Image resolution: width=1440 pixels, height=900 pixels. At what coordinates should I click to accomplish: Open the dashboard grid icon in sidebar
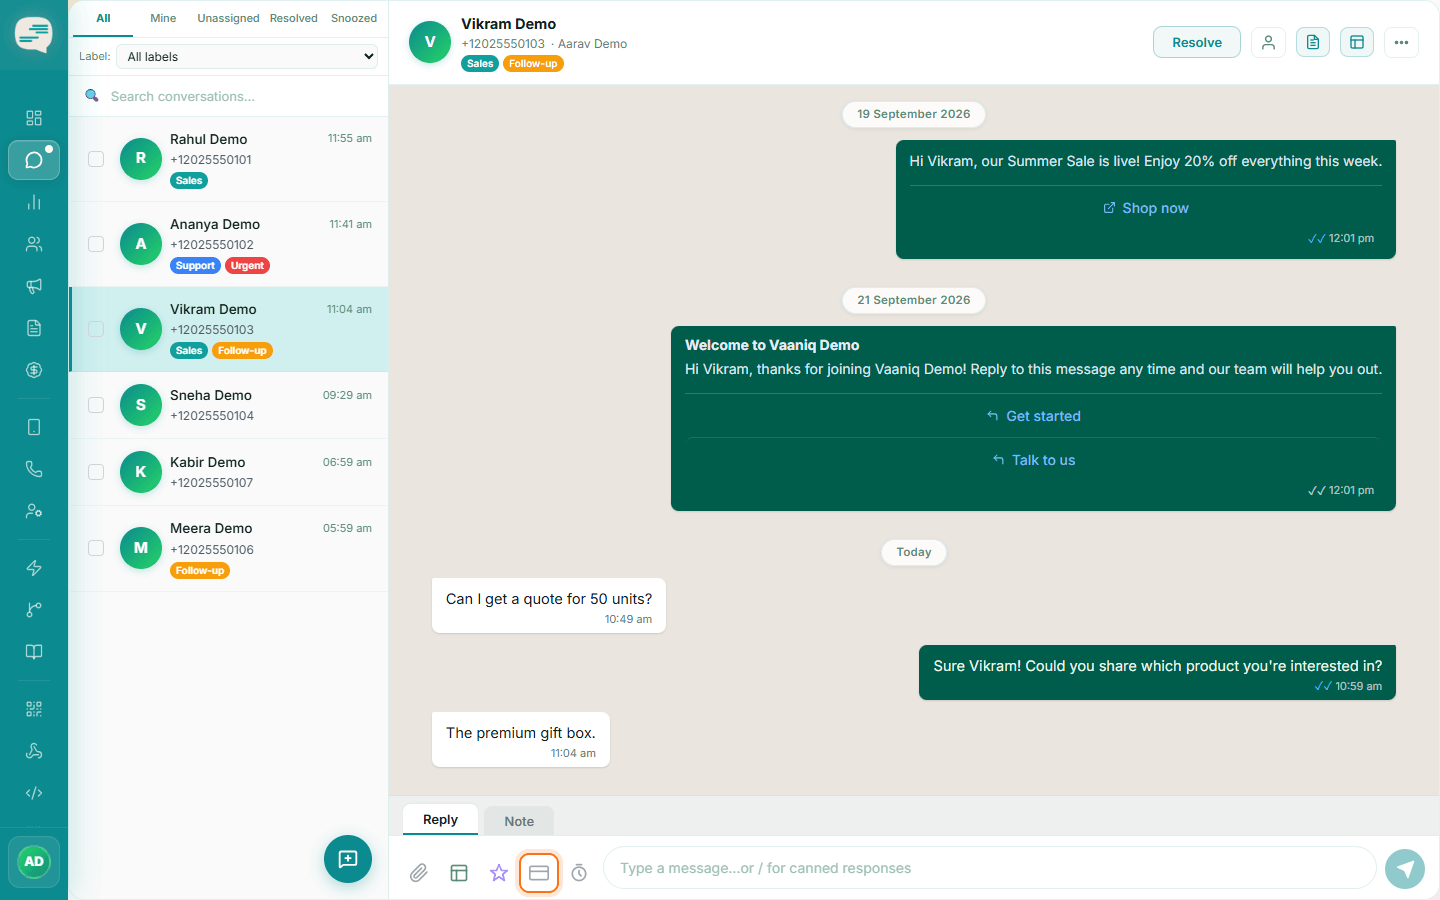(x=34, y=118)
